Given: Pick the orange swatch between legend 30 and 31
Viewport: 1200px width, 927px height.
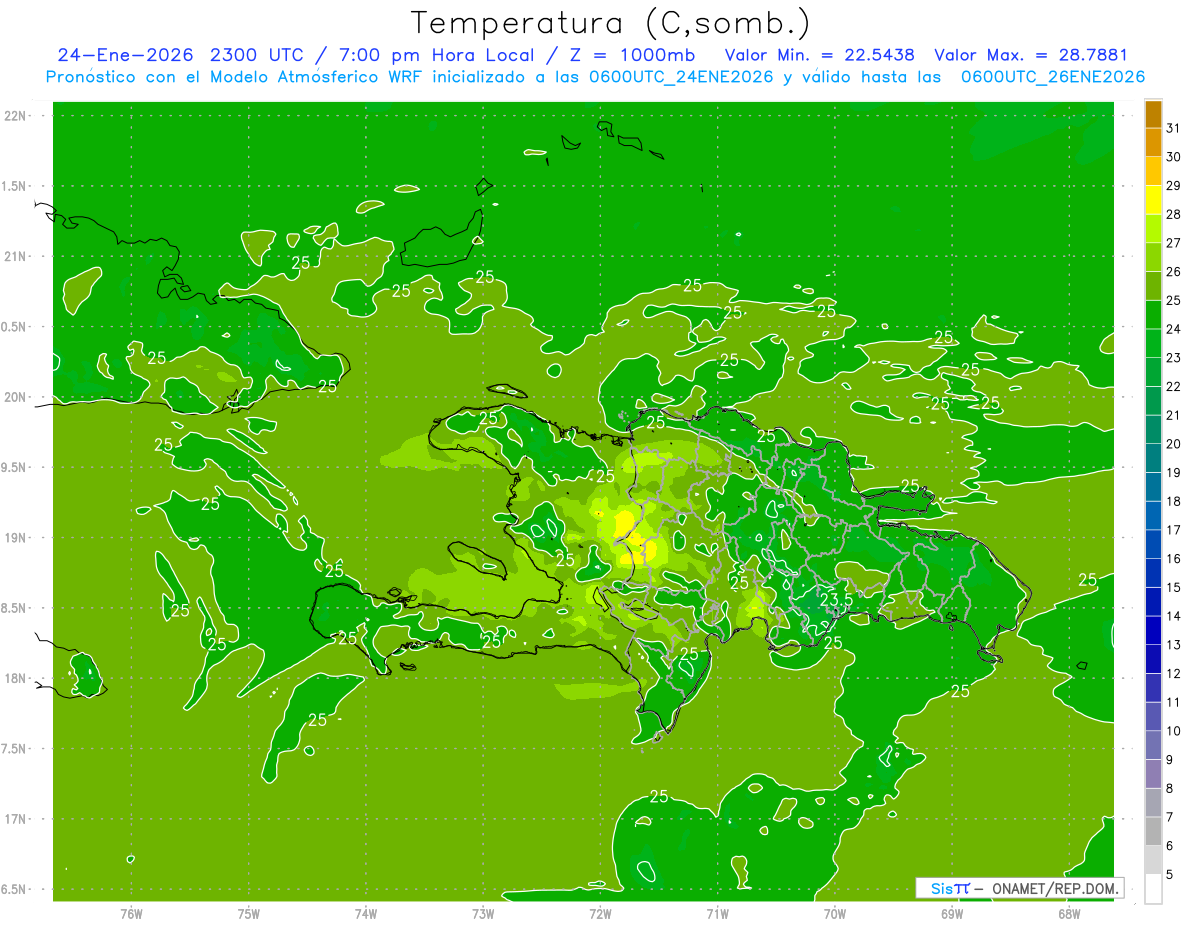Looking at the screenshot, I should (x=1153, y=142).
